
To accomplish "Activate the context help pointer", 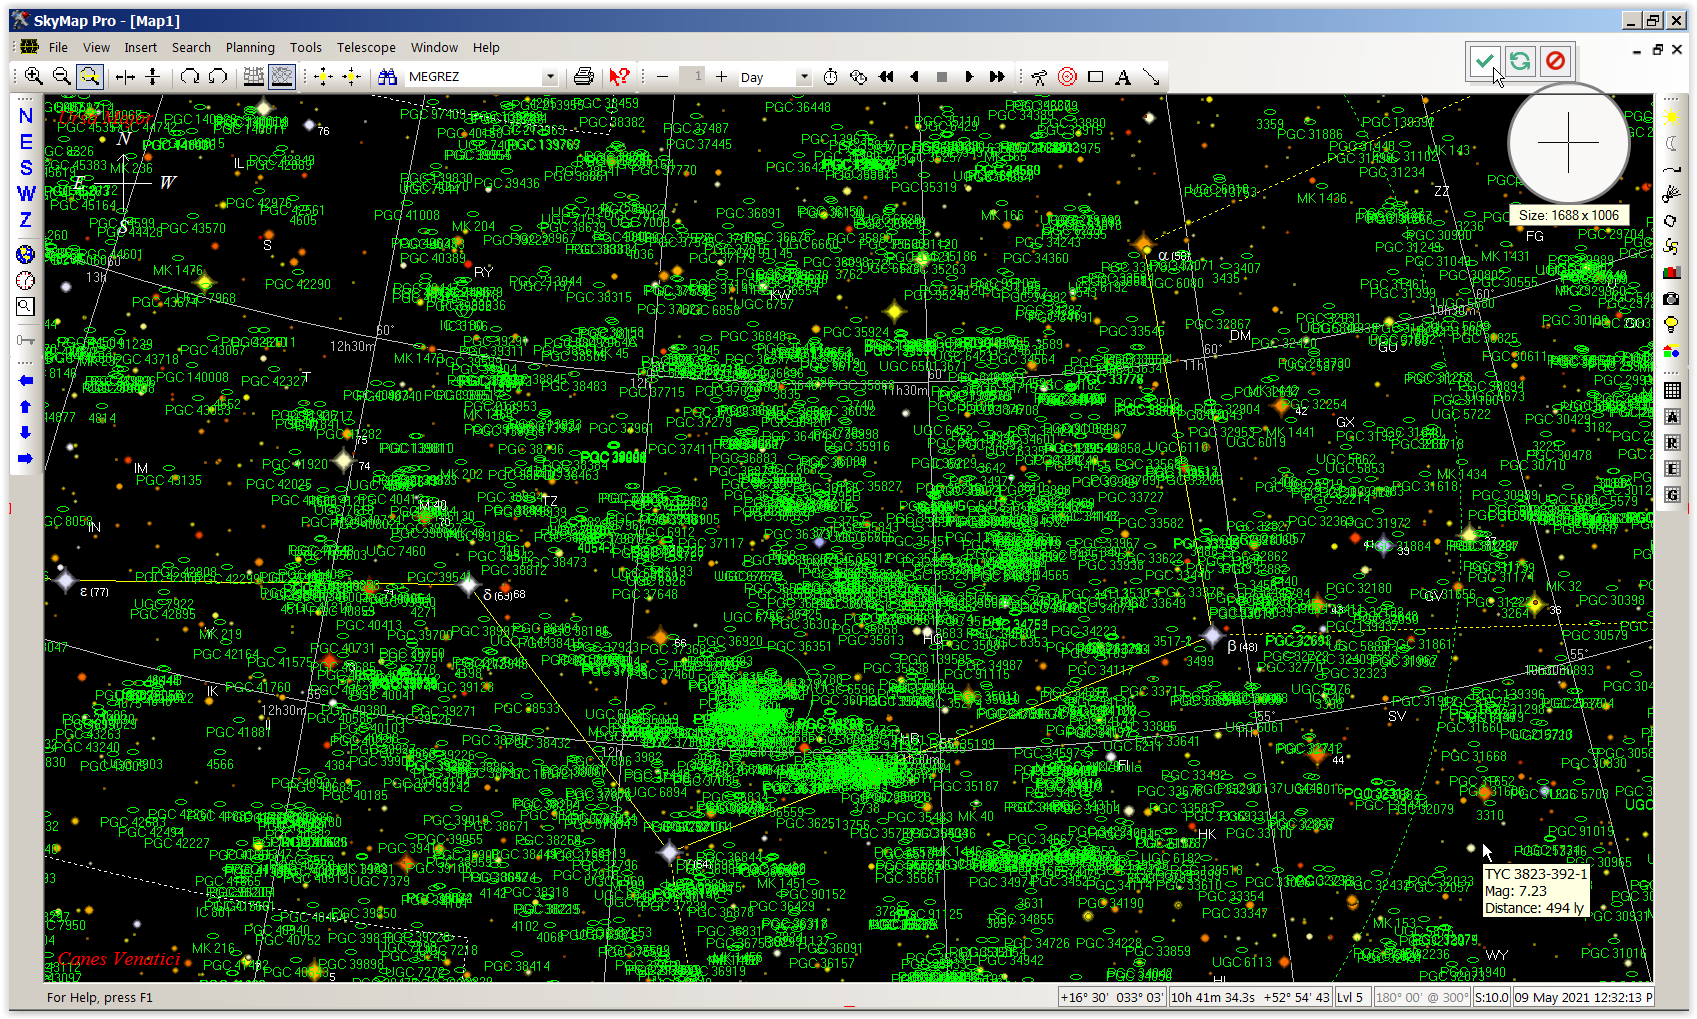I will click(619, 77).
